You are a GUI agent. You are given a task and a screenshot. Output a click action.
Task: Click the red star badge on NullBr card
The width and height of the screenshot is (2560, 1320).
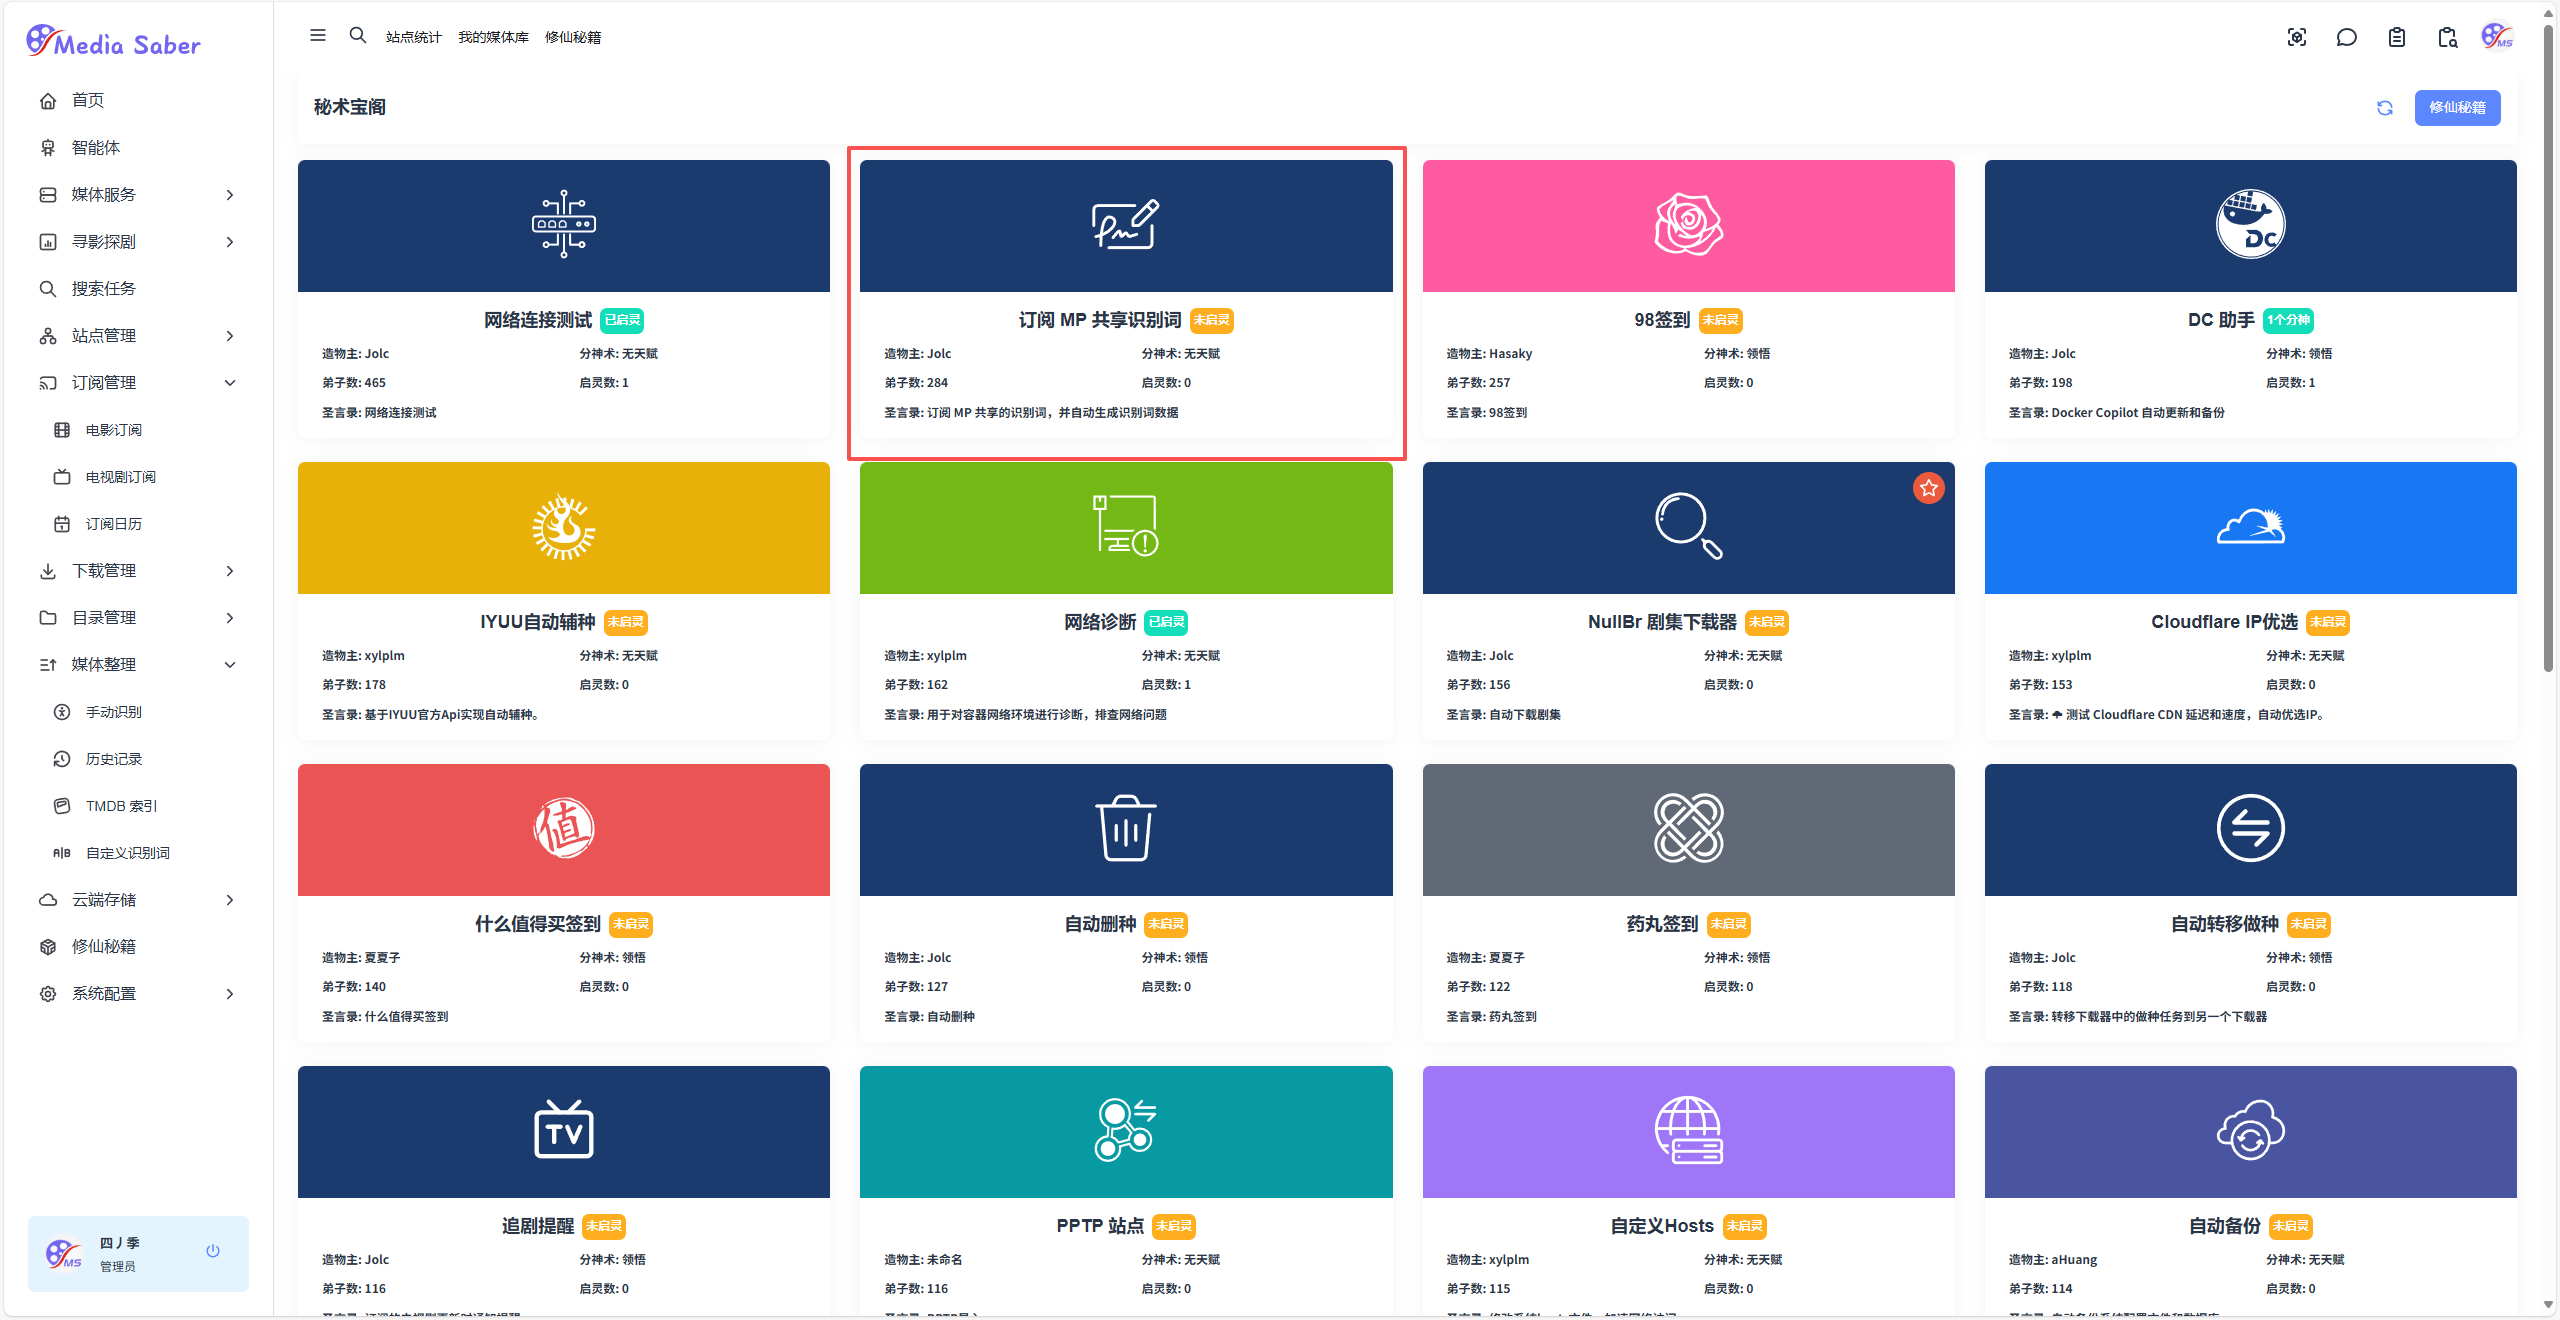point(1928,488)
